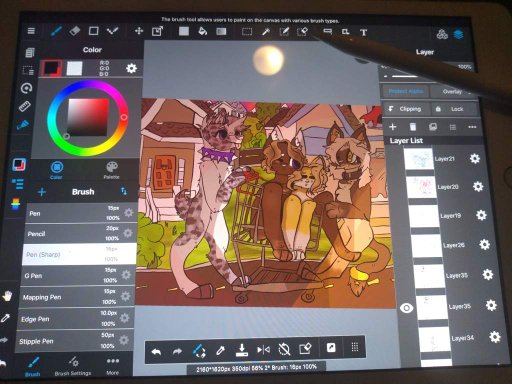Select the Move tool icon
Image resolution: width=512 pixels, height=384 pixels.
pyautogui.click(x=139, y=31)
